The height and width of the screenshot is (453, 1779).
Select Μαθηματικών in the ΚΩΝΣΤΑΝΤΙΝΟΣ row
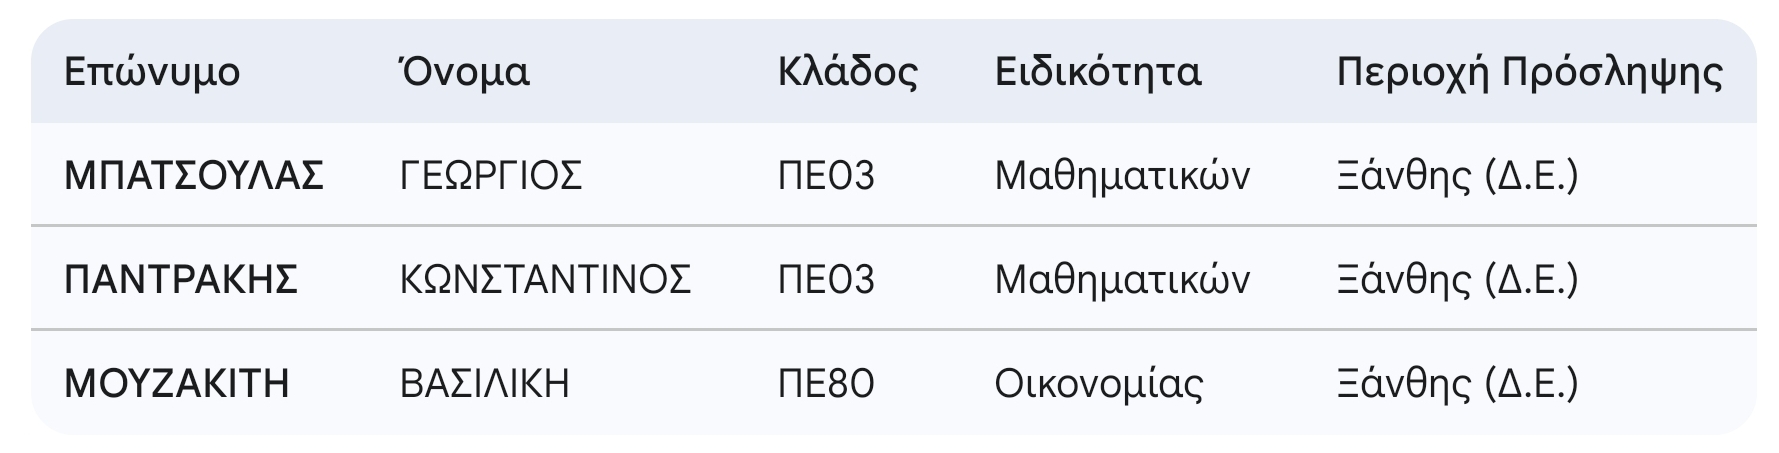1121,280
